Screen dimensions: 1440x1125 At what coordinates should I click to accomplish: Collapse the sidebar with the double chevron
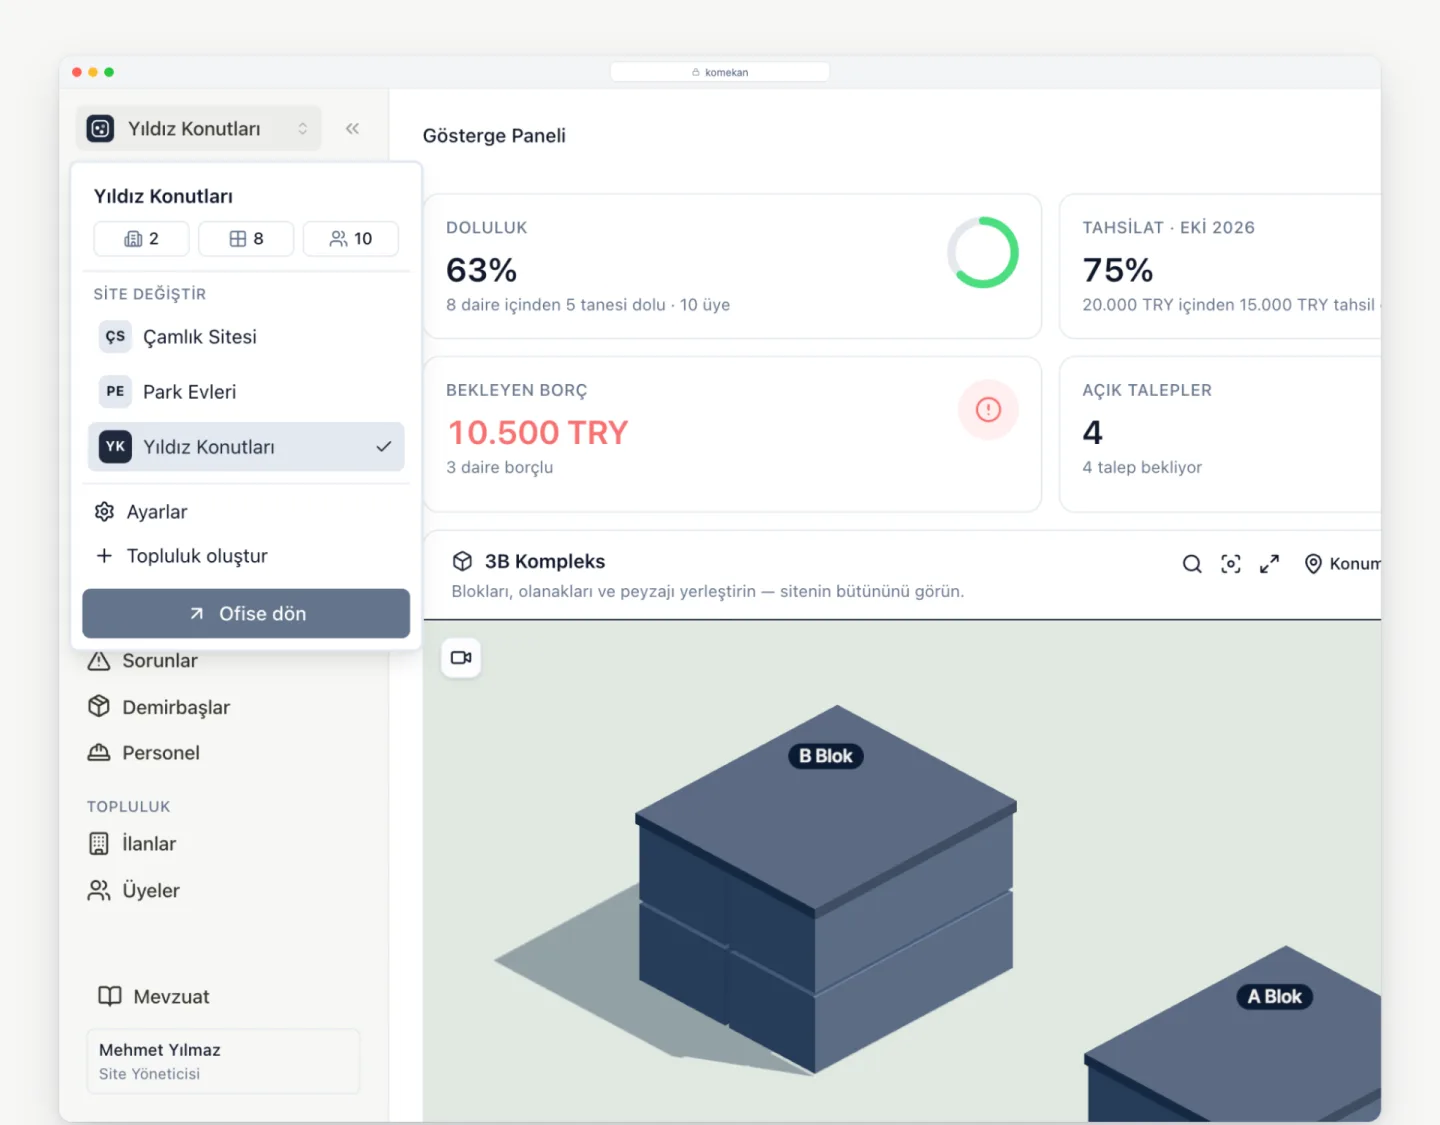pyautogui.click(x=352, y=128)
